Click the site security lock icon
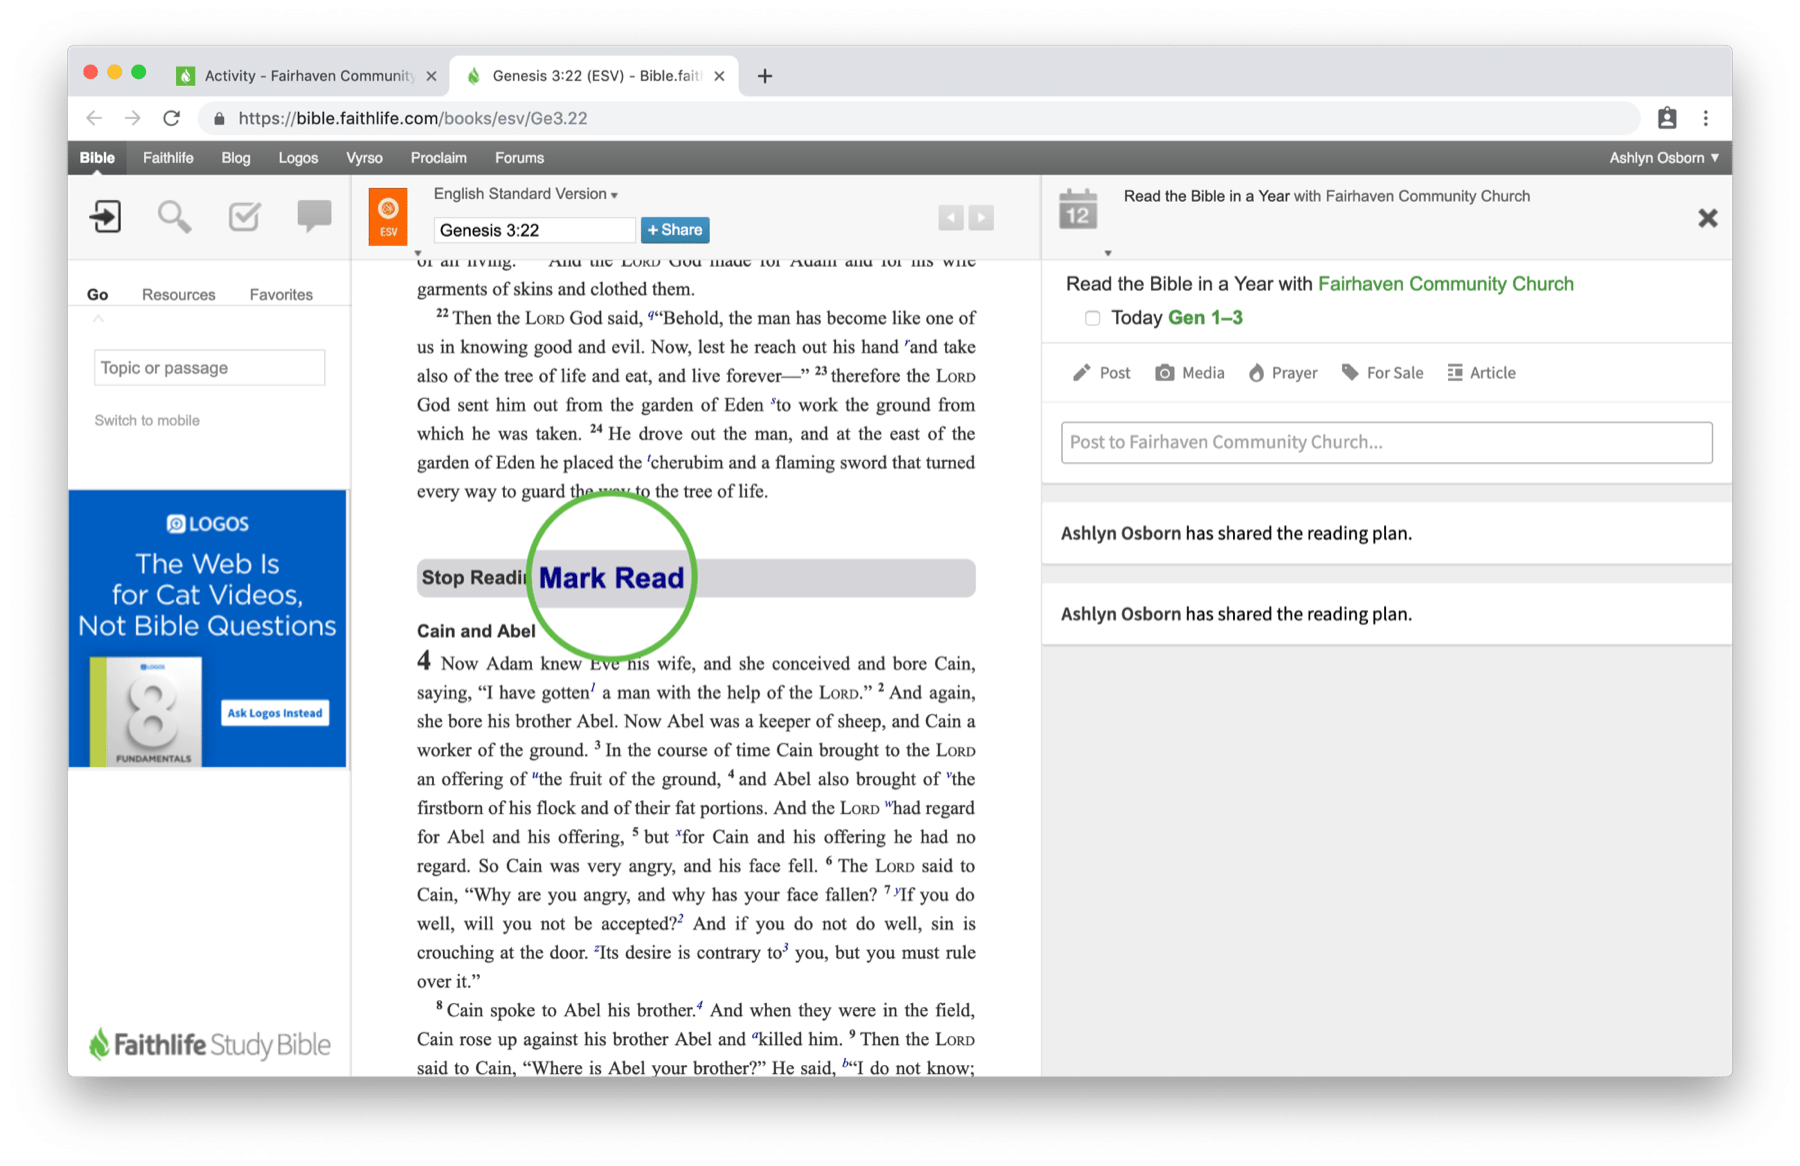 [x=219, y=119]
